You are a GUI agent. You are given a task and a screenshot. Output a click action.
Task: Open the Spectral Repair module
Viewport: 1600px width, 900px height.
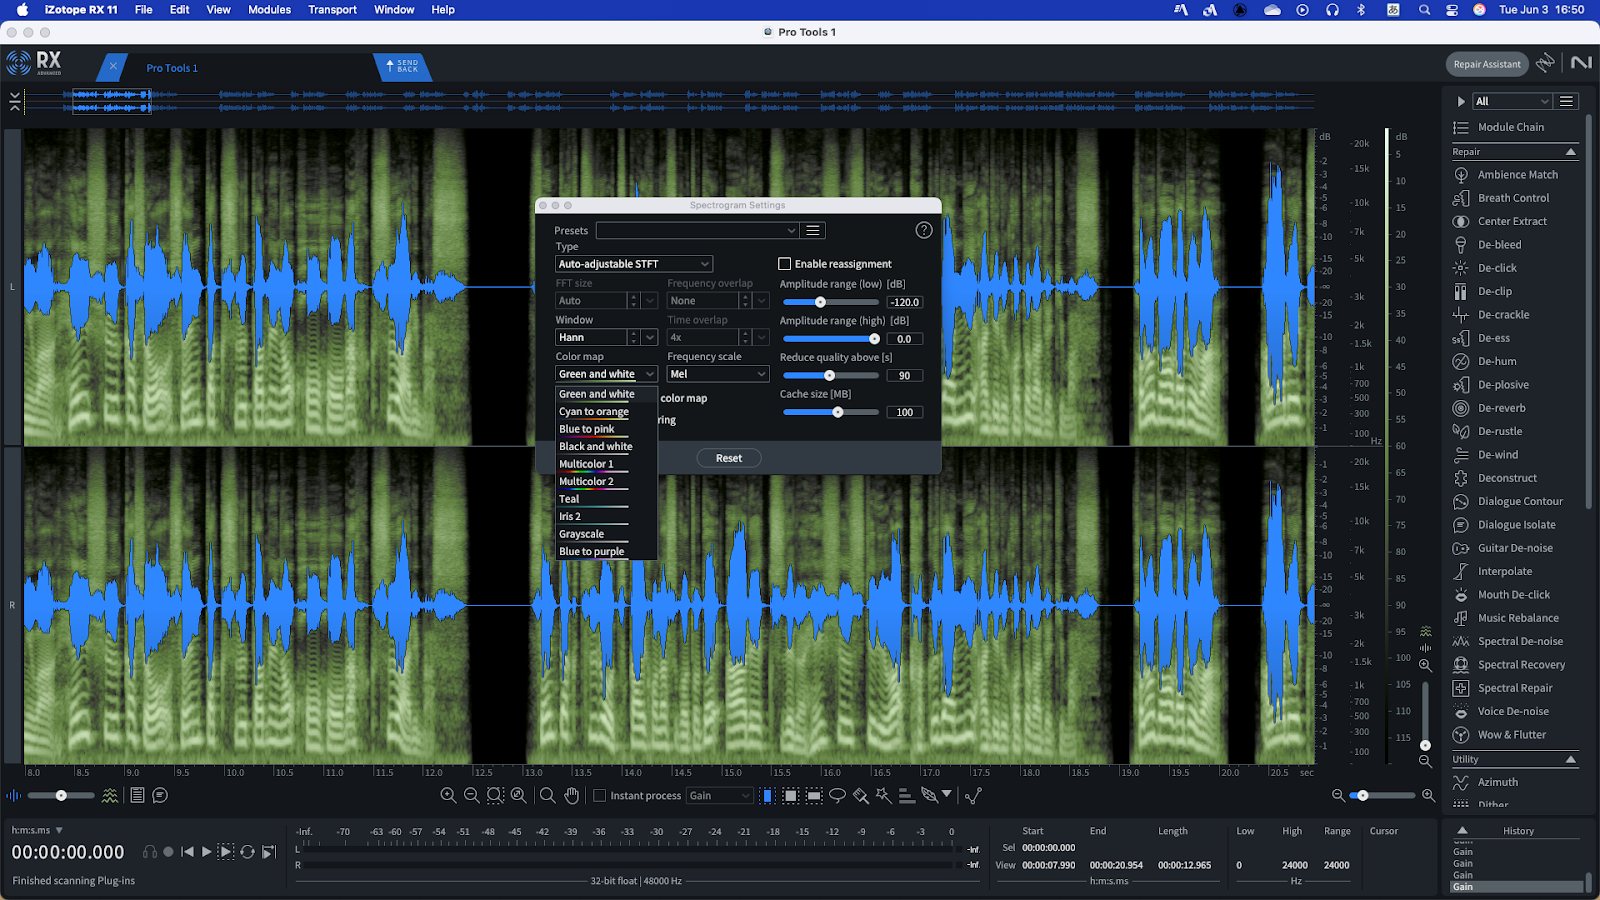pyautogui.click(x=1515, y=688)
